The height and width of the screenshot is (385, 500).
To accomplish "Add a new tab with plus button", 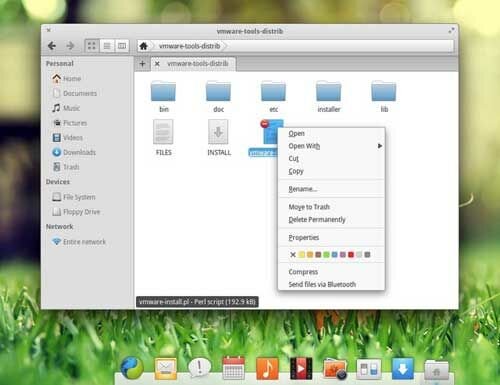I will pos(142,63).
